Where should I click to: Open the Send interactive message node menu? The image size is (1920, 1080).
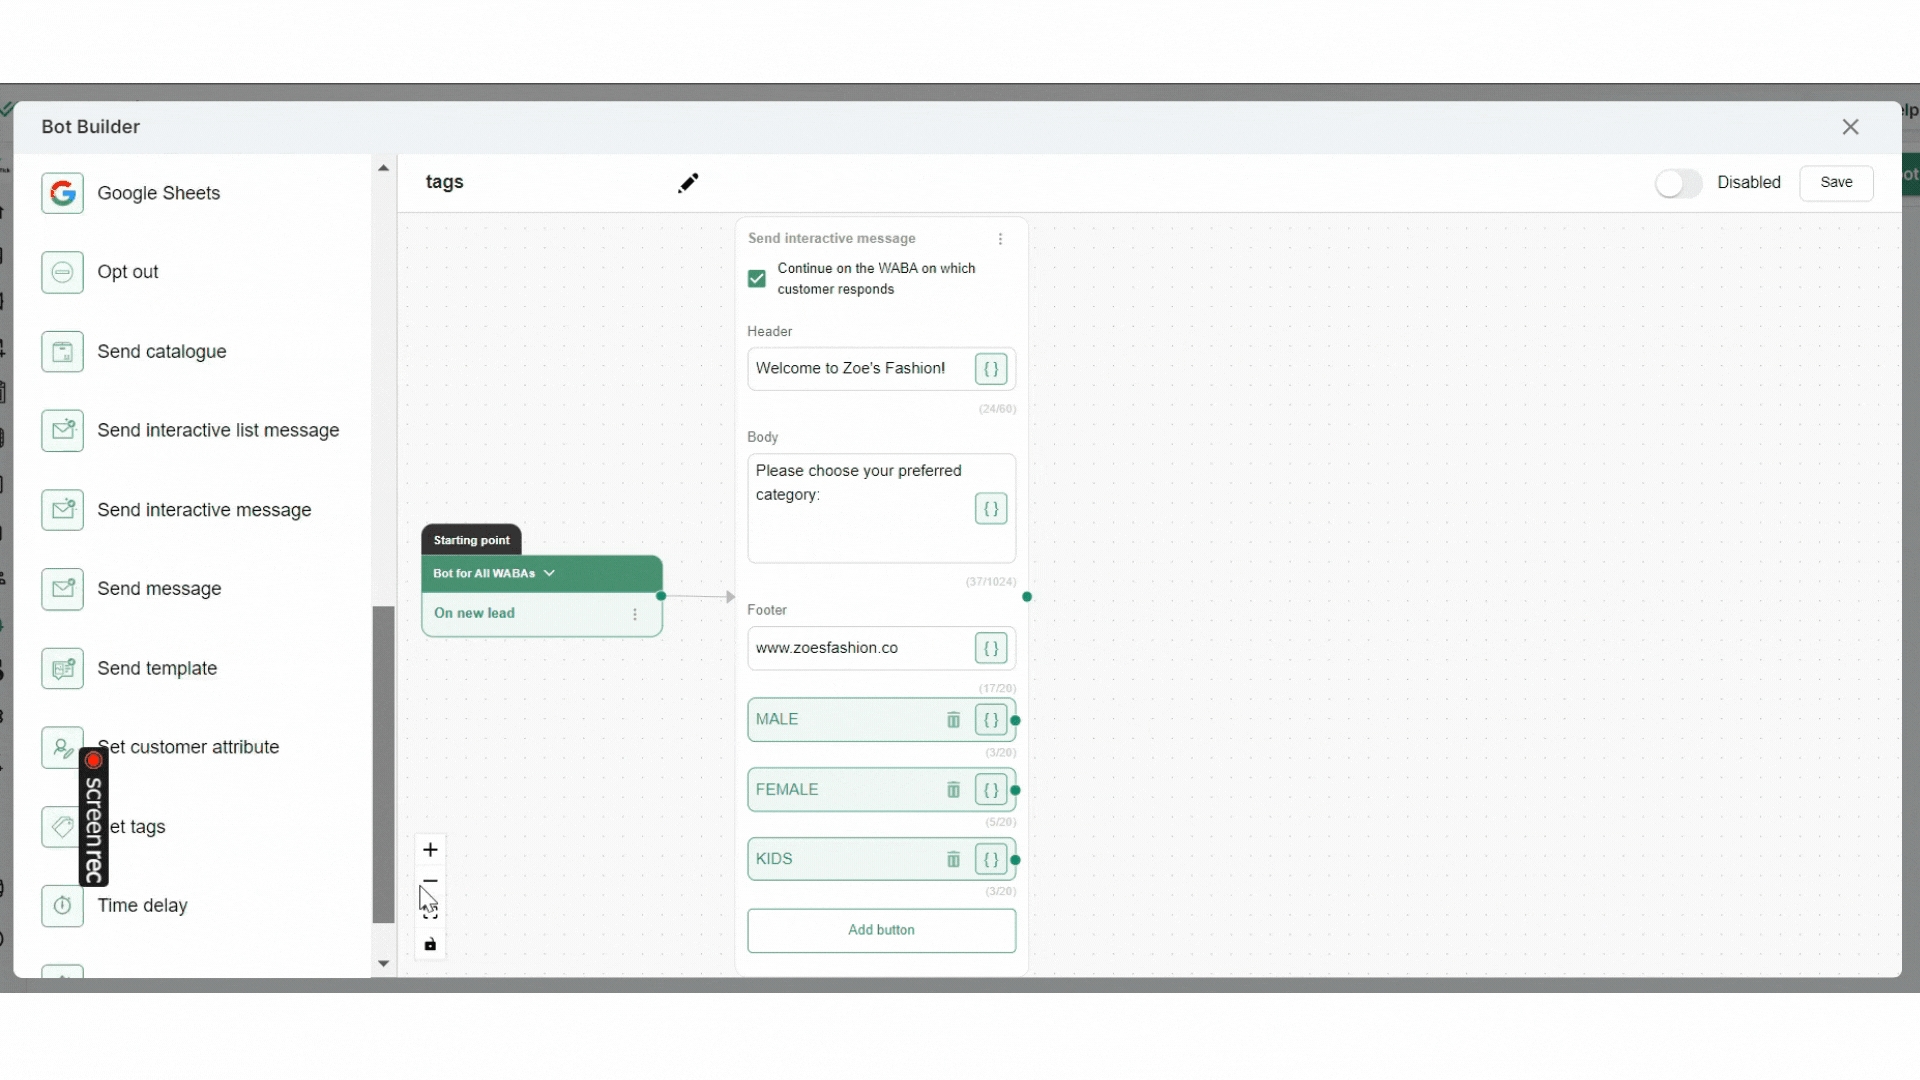1000,239
